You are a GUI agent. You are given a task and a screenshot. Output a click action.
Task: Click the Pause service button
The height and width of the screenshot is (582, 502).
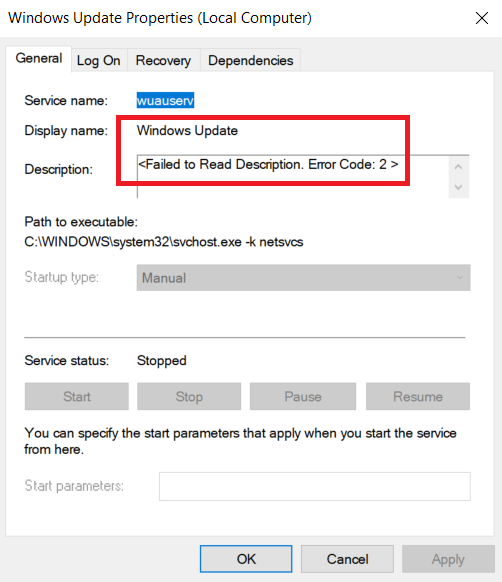pyautogui.click(x=303, y=396)
